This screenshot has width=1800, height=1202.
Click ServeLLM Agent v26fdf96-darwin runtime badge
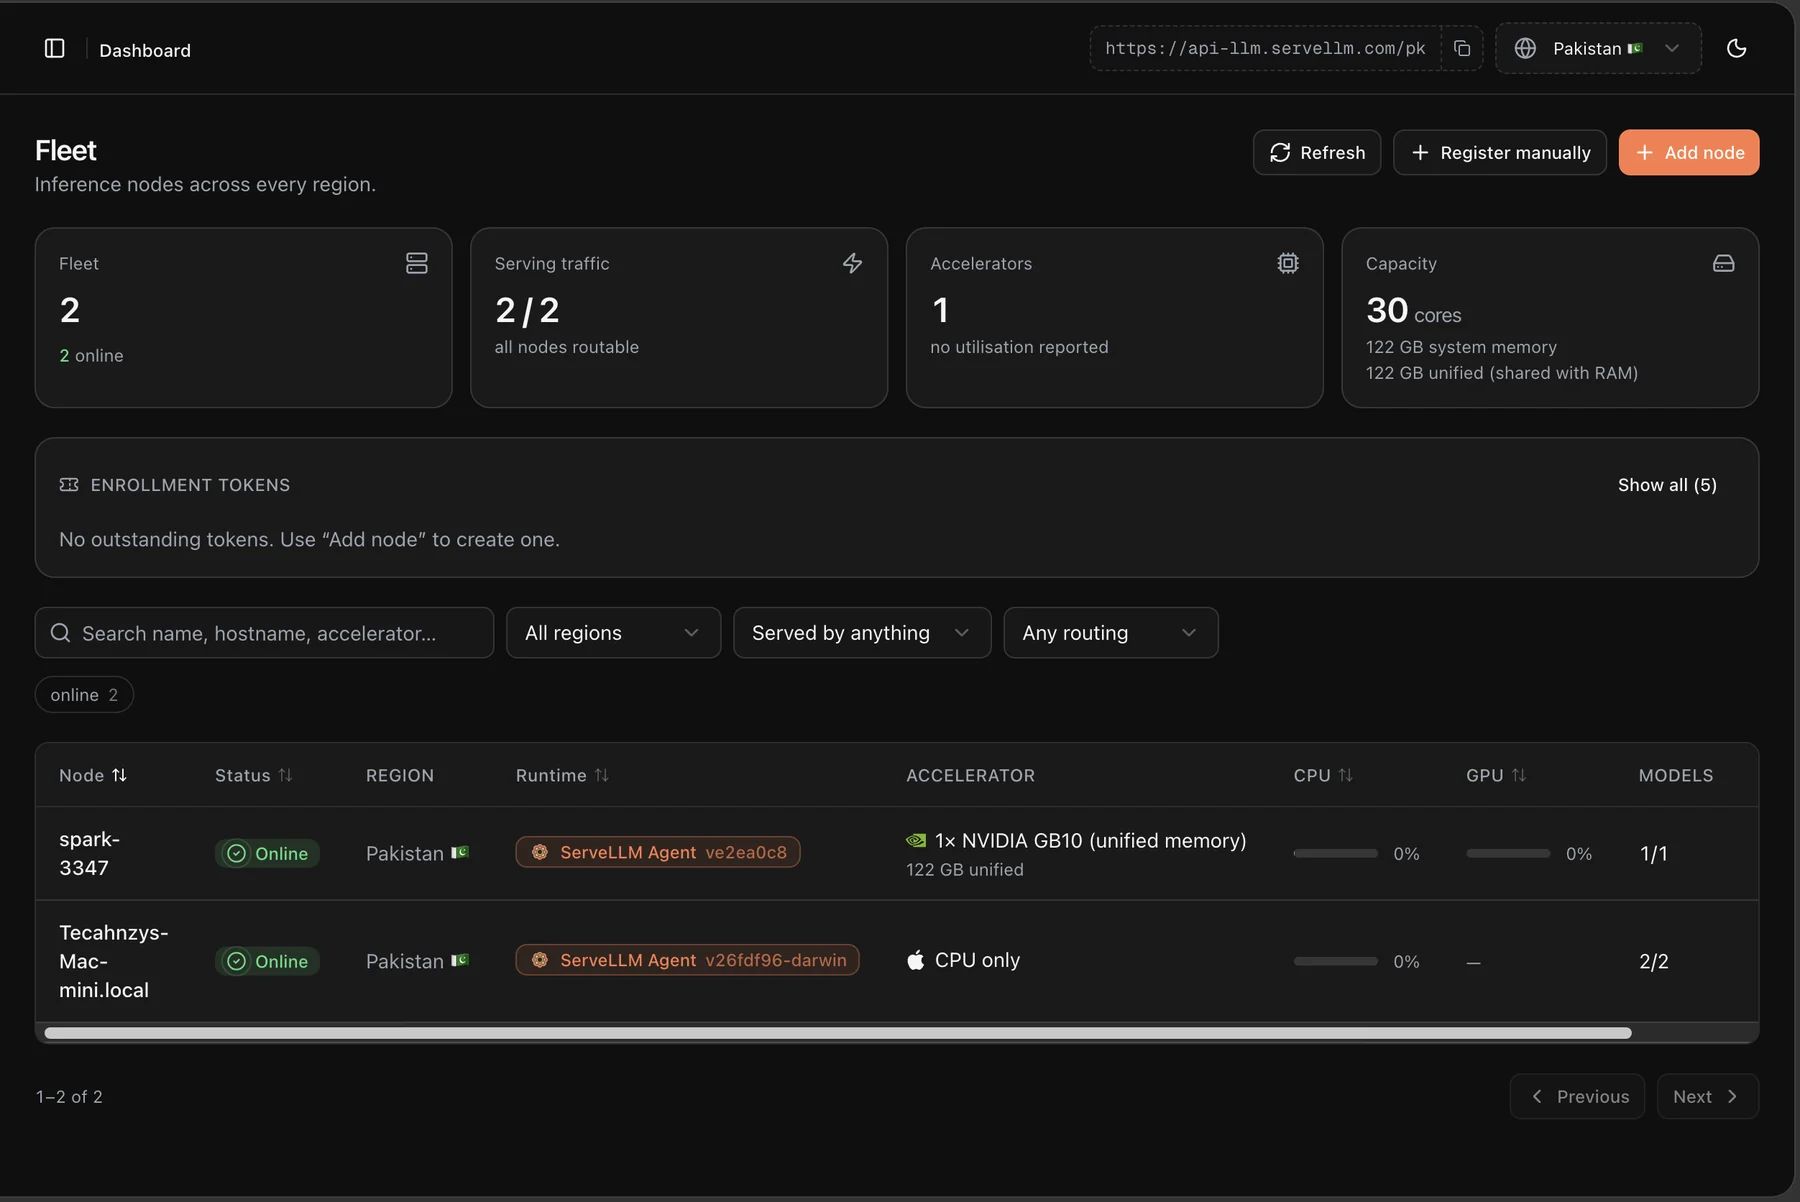pyautogui.click(x=687, y=960)
